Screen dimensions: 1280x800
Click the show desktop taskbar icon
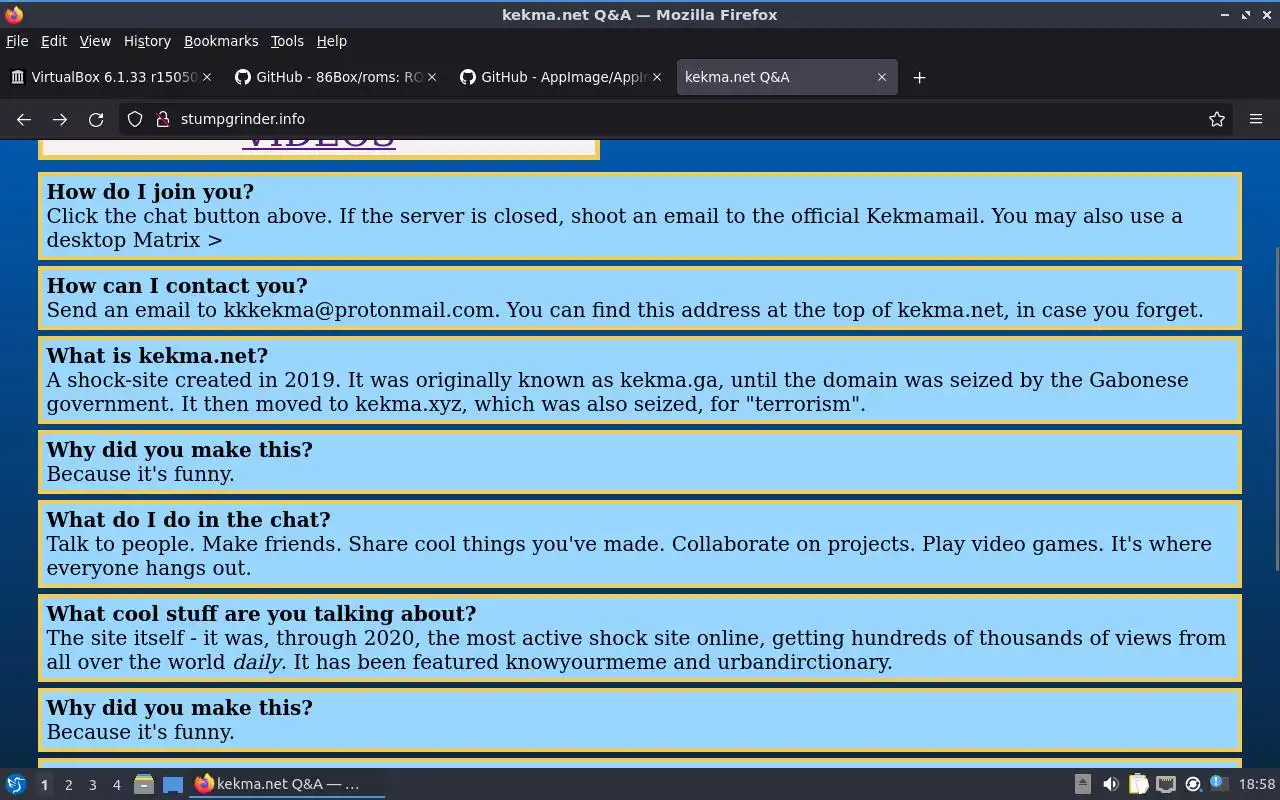[173, 784]
